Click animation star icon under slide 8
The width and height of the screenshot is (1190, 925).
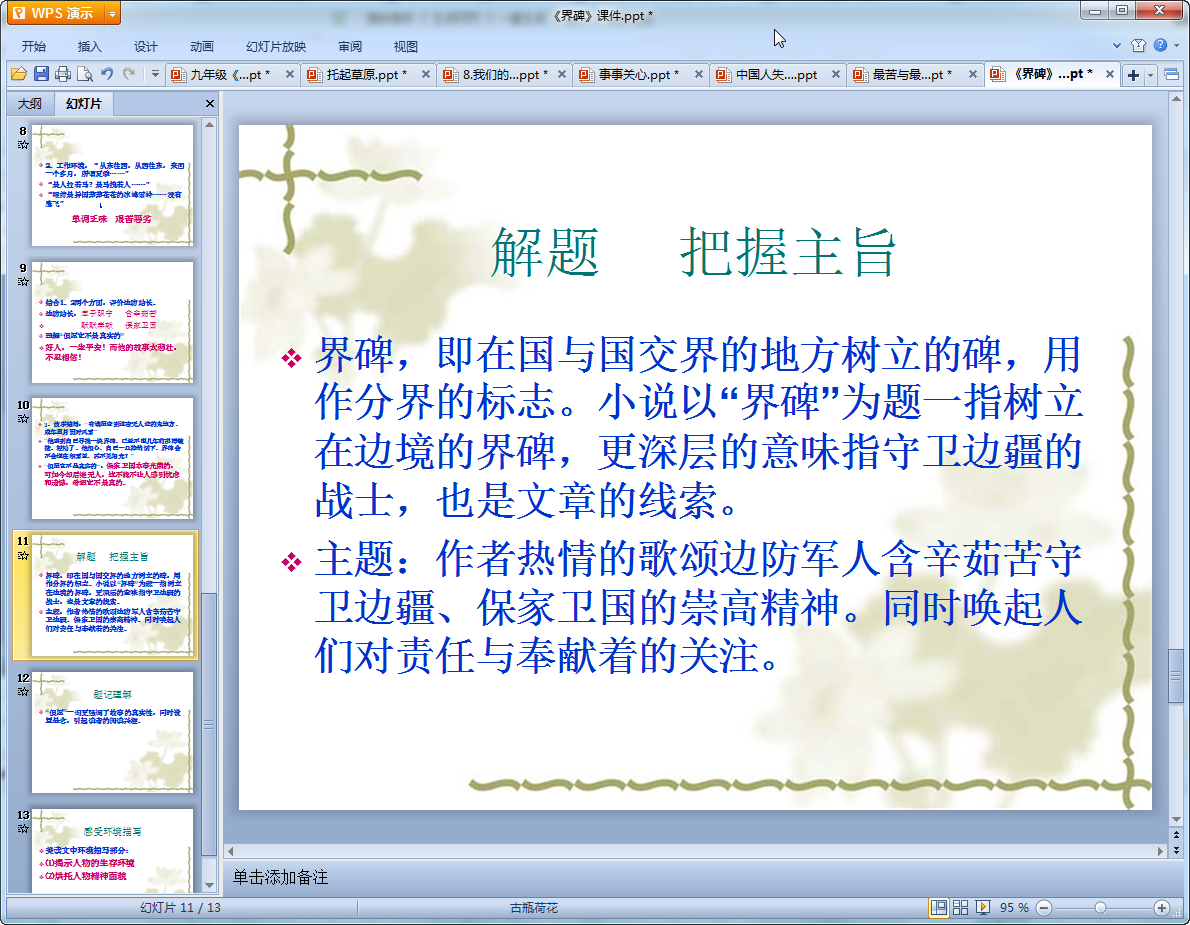pyautogui.click(x=23, y=145)
